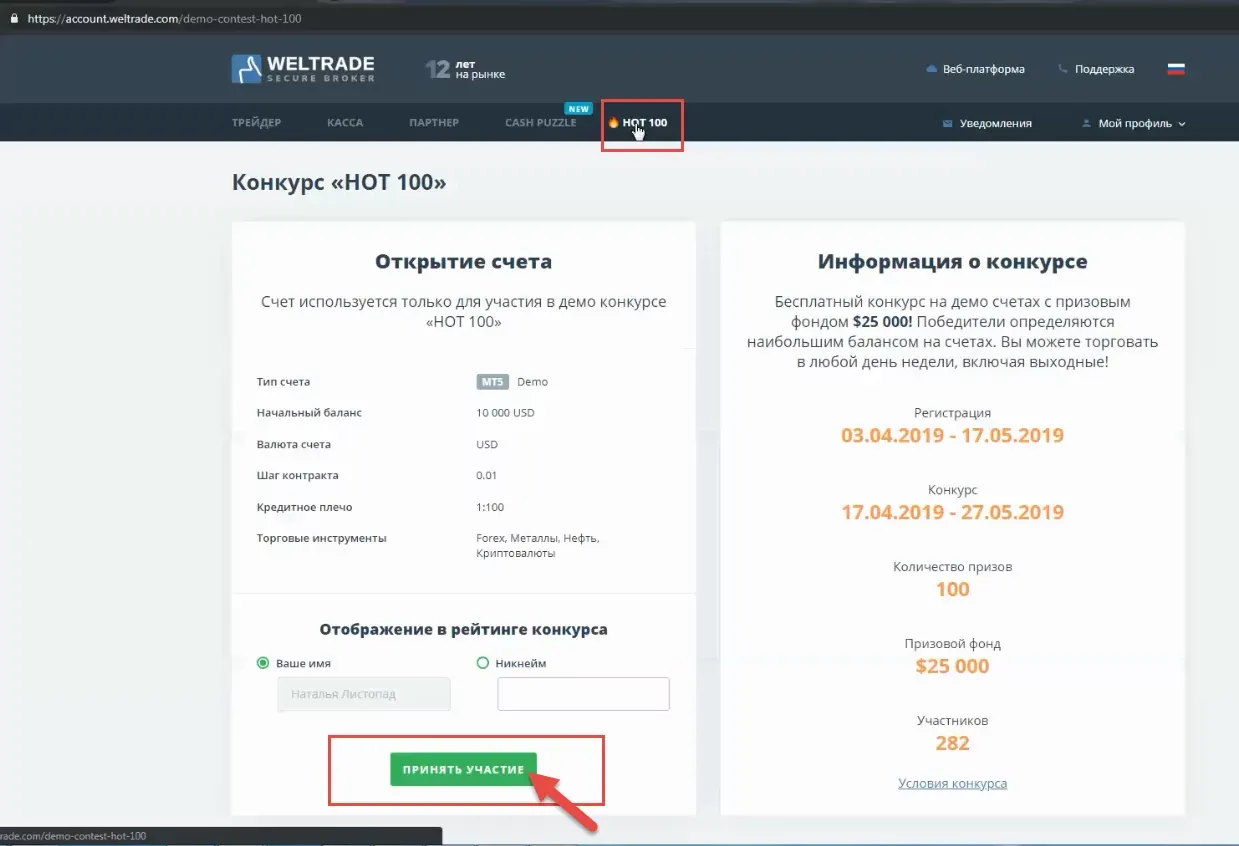Image resolution: width=1239 pixels, height=846 pixels.
Task: Click the NEW badge above Cash Puzzle
Action: coord(578,108)
